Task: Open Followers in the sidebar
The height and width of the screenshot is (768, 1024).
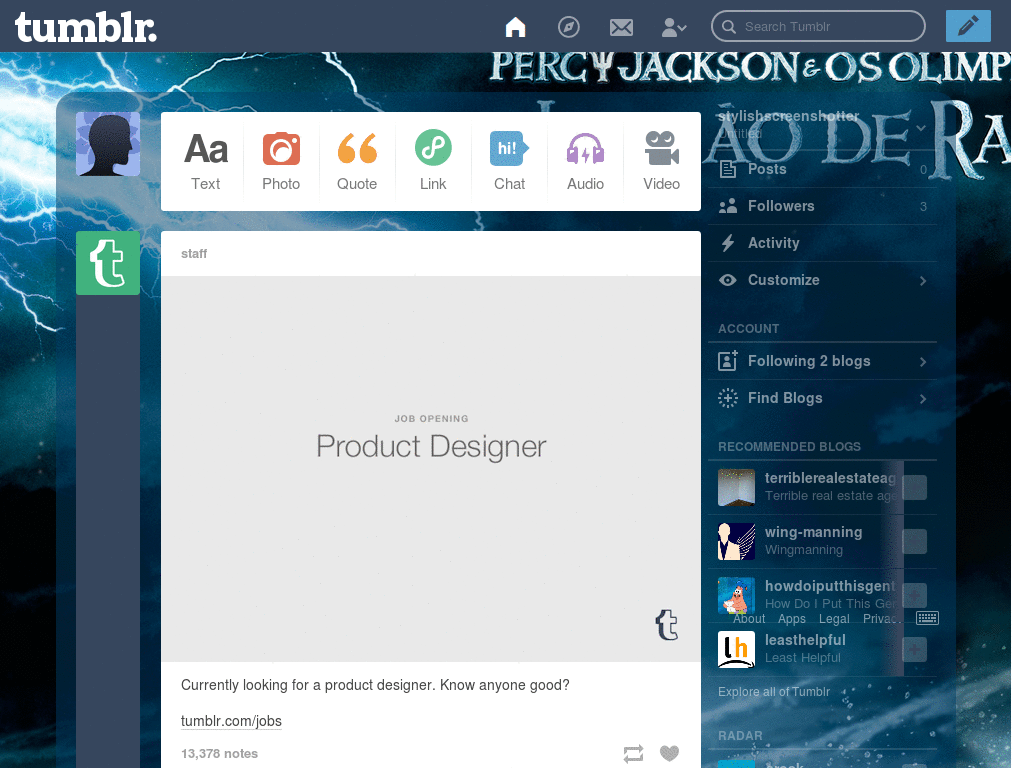Action: coord(823,206)
